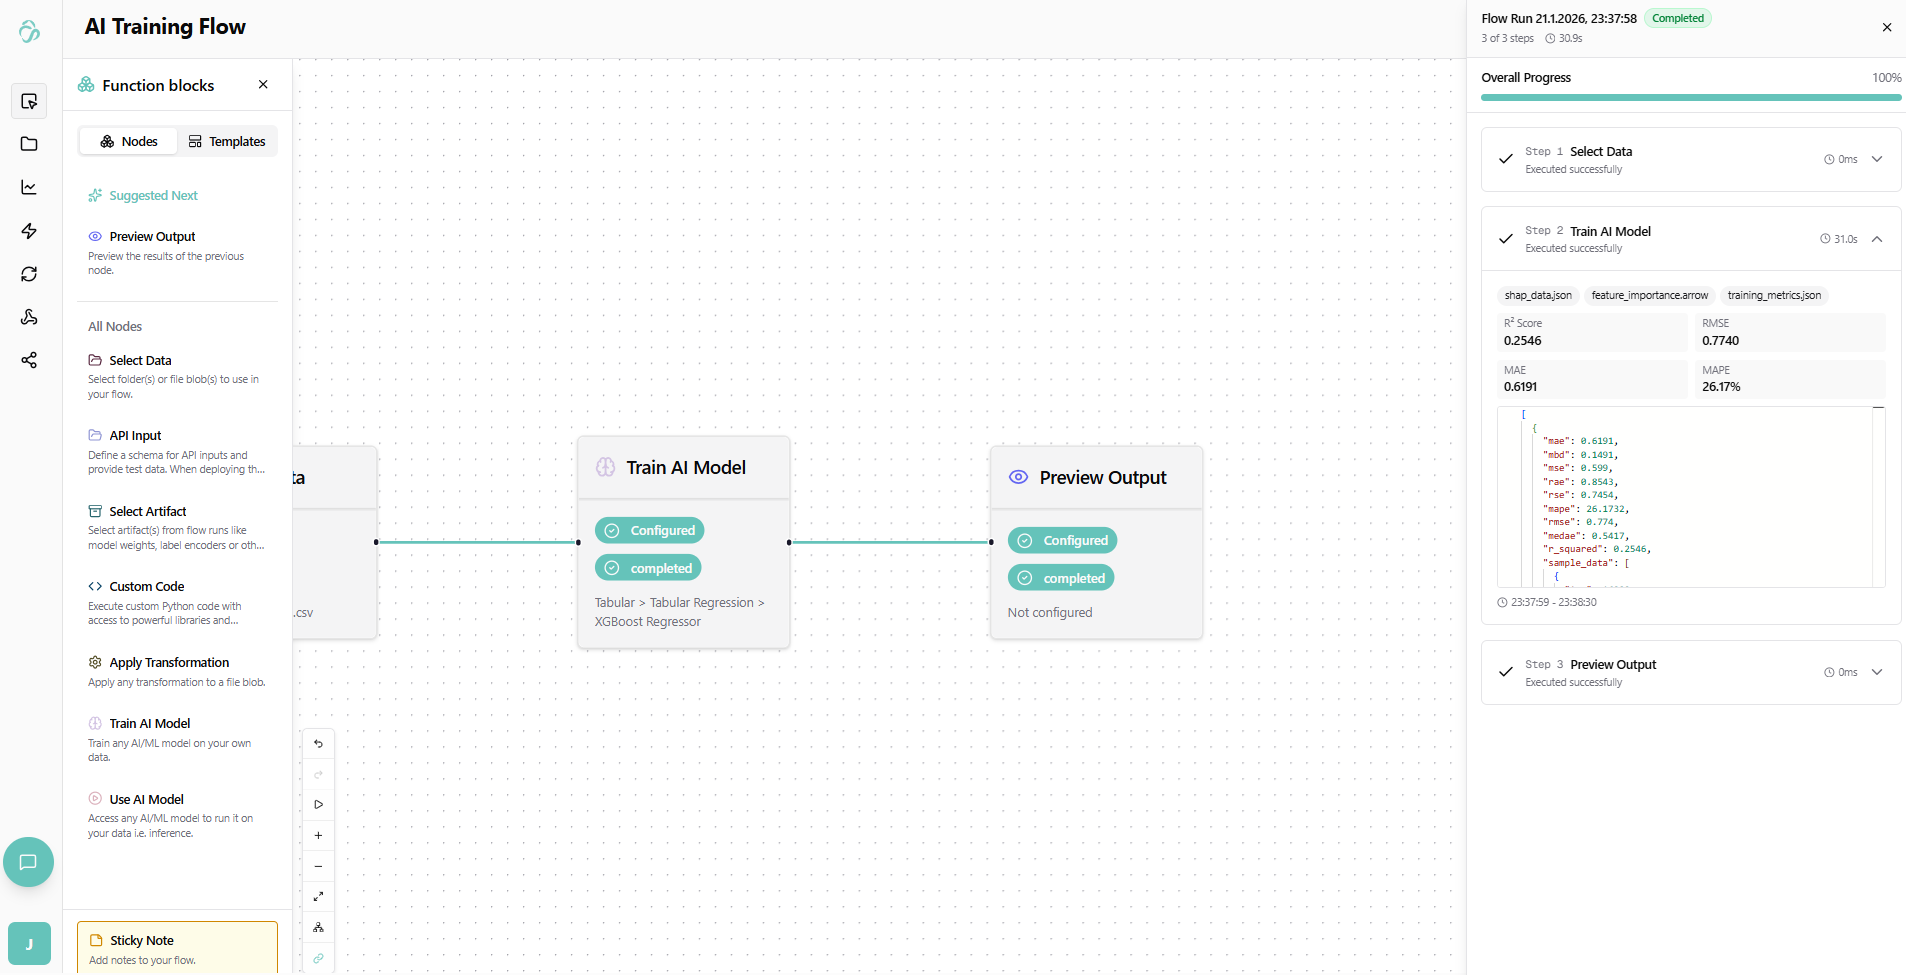Screen dimensions: 1906x975
Task: Select the Nodes tab
Action: tap(129, 142)
